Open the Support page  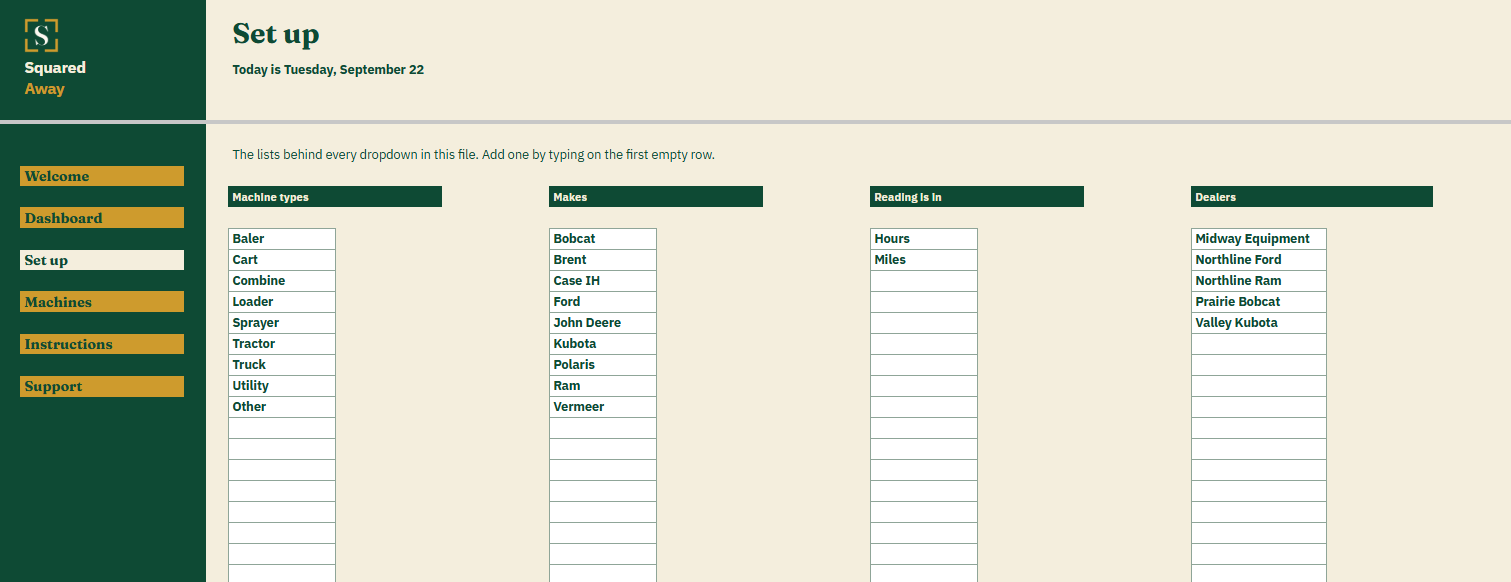click(102, 386)
